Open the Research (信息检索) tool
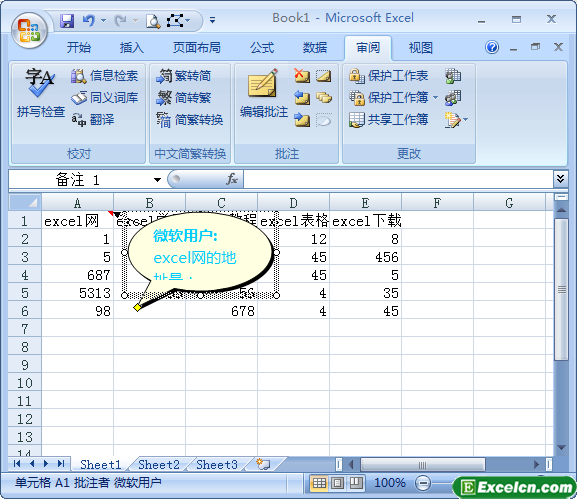The image size is (577, 499). (105, 76)
